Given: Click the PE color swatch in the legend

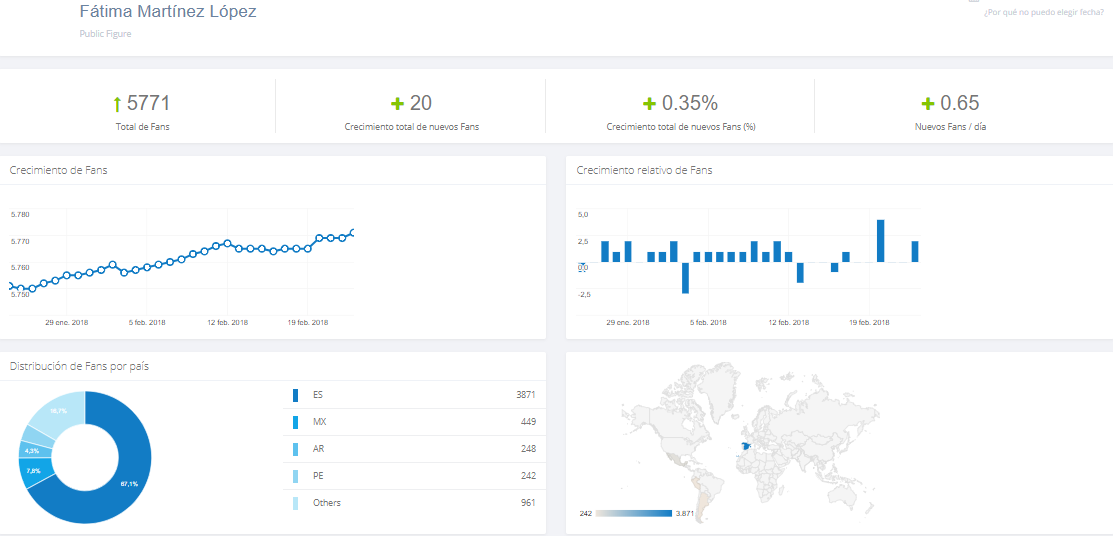Looking at the screenshot, I should tap(295, 476).
